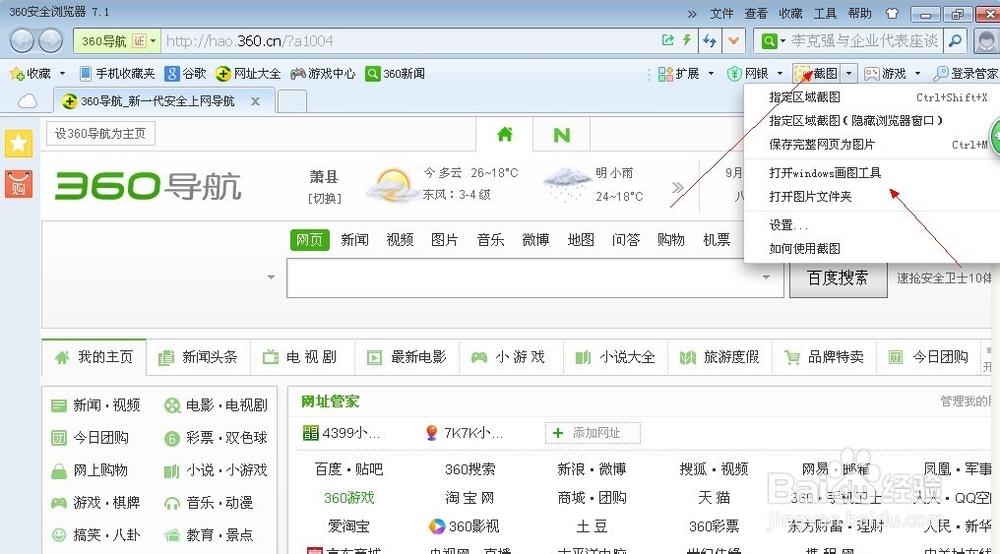
Task: Go back with the browser back arrow
Action: pos(22,41)
